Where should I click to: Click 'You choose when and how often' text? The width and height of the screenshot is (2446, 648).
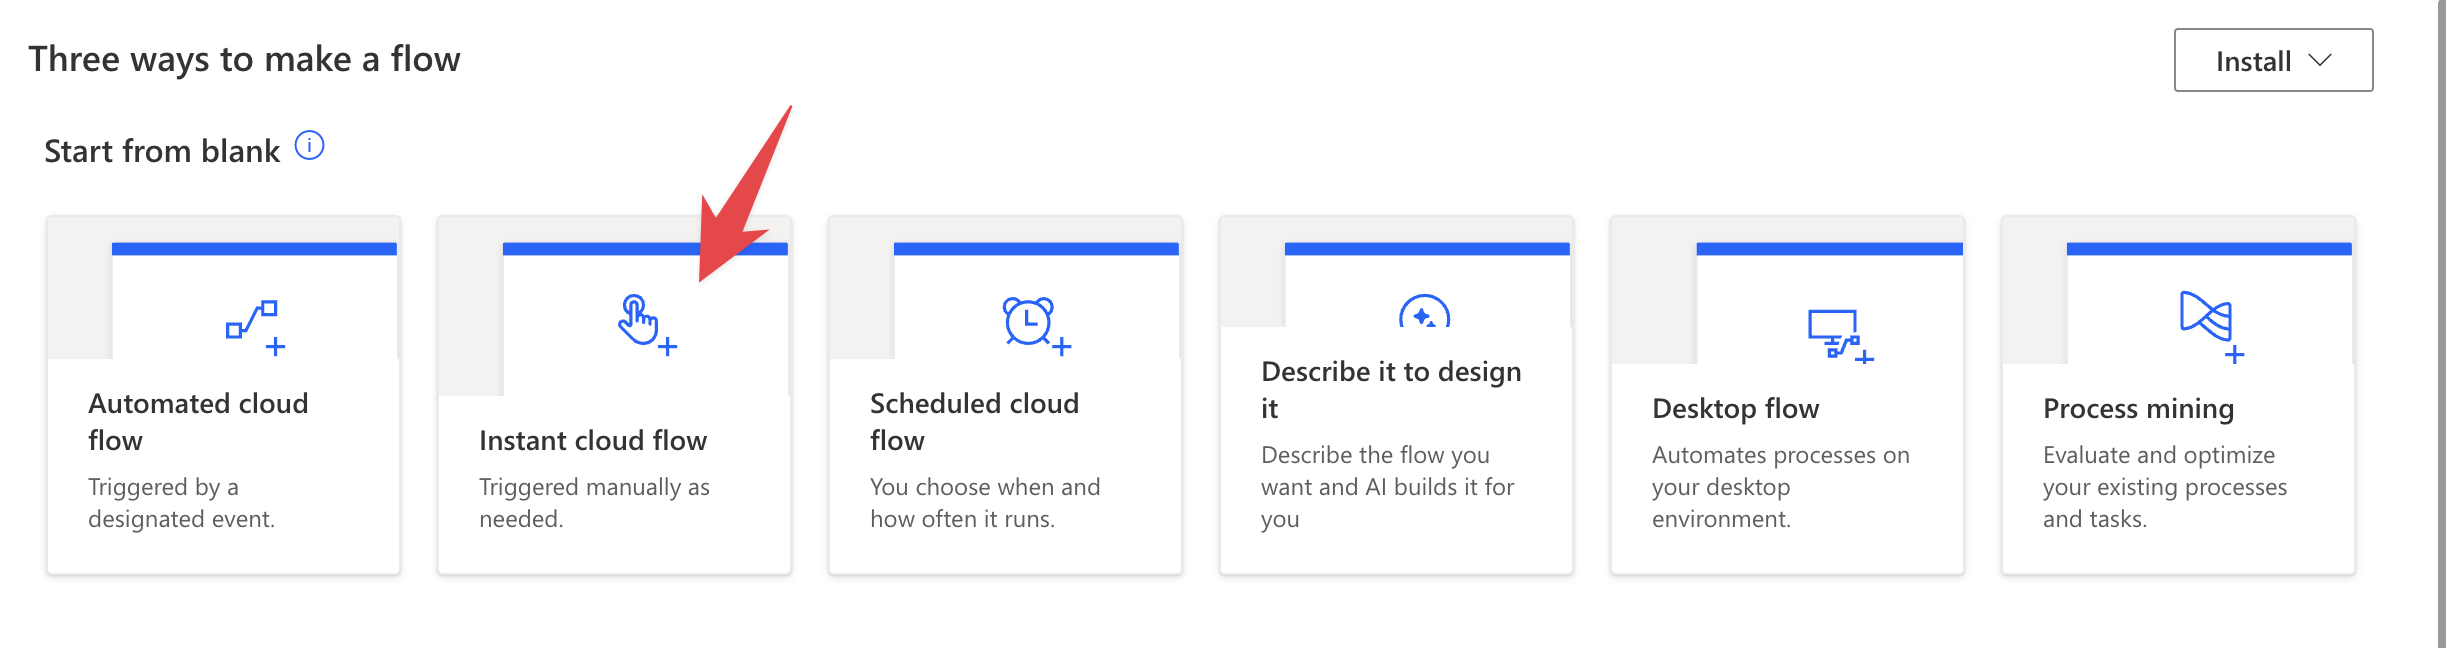pos(984,502)
